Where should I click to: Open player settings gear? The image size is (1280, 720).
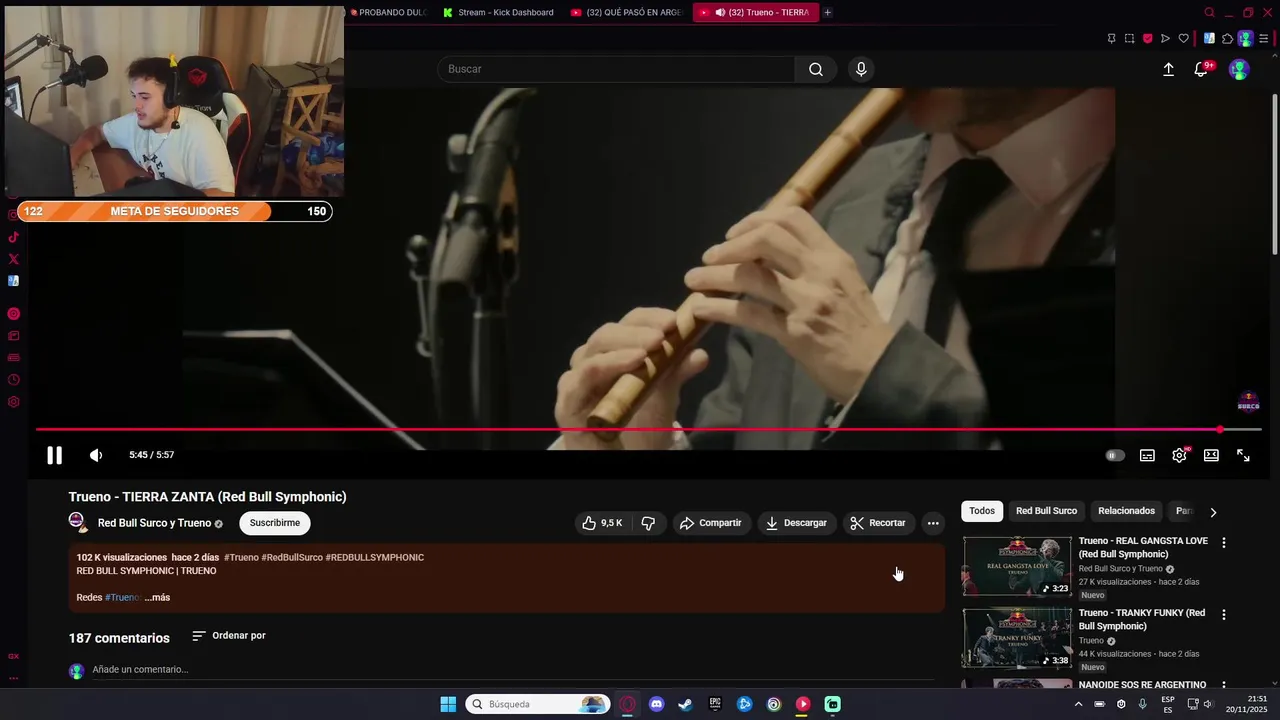1179,455
